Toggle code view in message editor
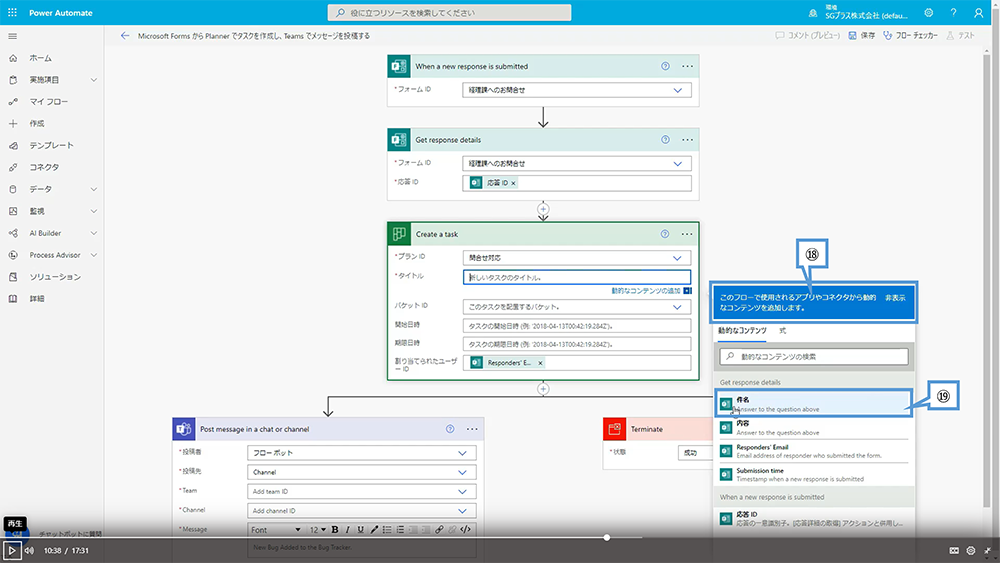Viewport: 1000px width, 563px height. pyautogui.click(x=466, y=530)
